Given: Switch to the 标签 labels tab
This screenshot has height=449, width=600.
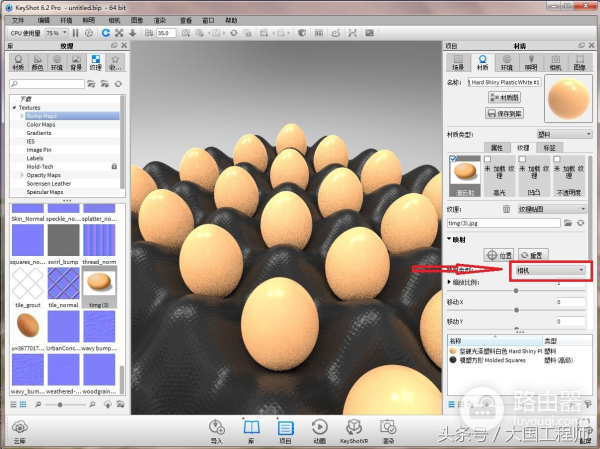Looking at the screenshot, I should (549, 148).
